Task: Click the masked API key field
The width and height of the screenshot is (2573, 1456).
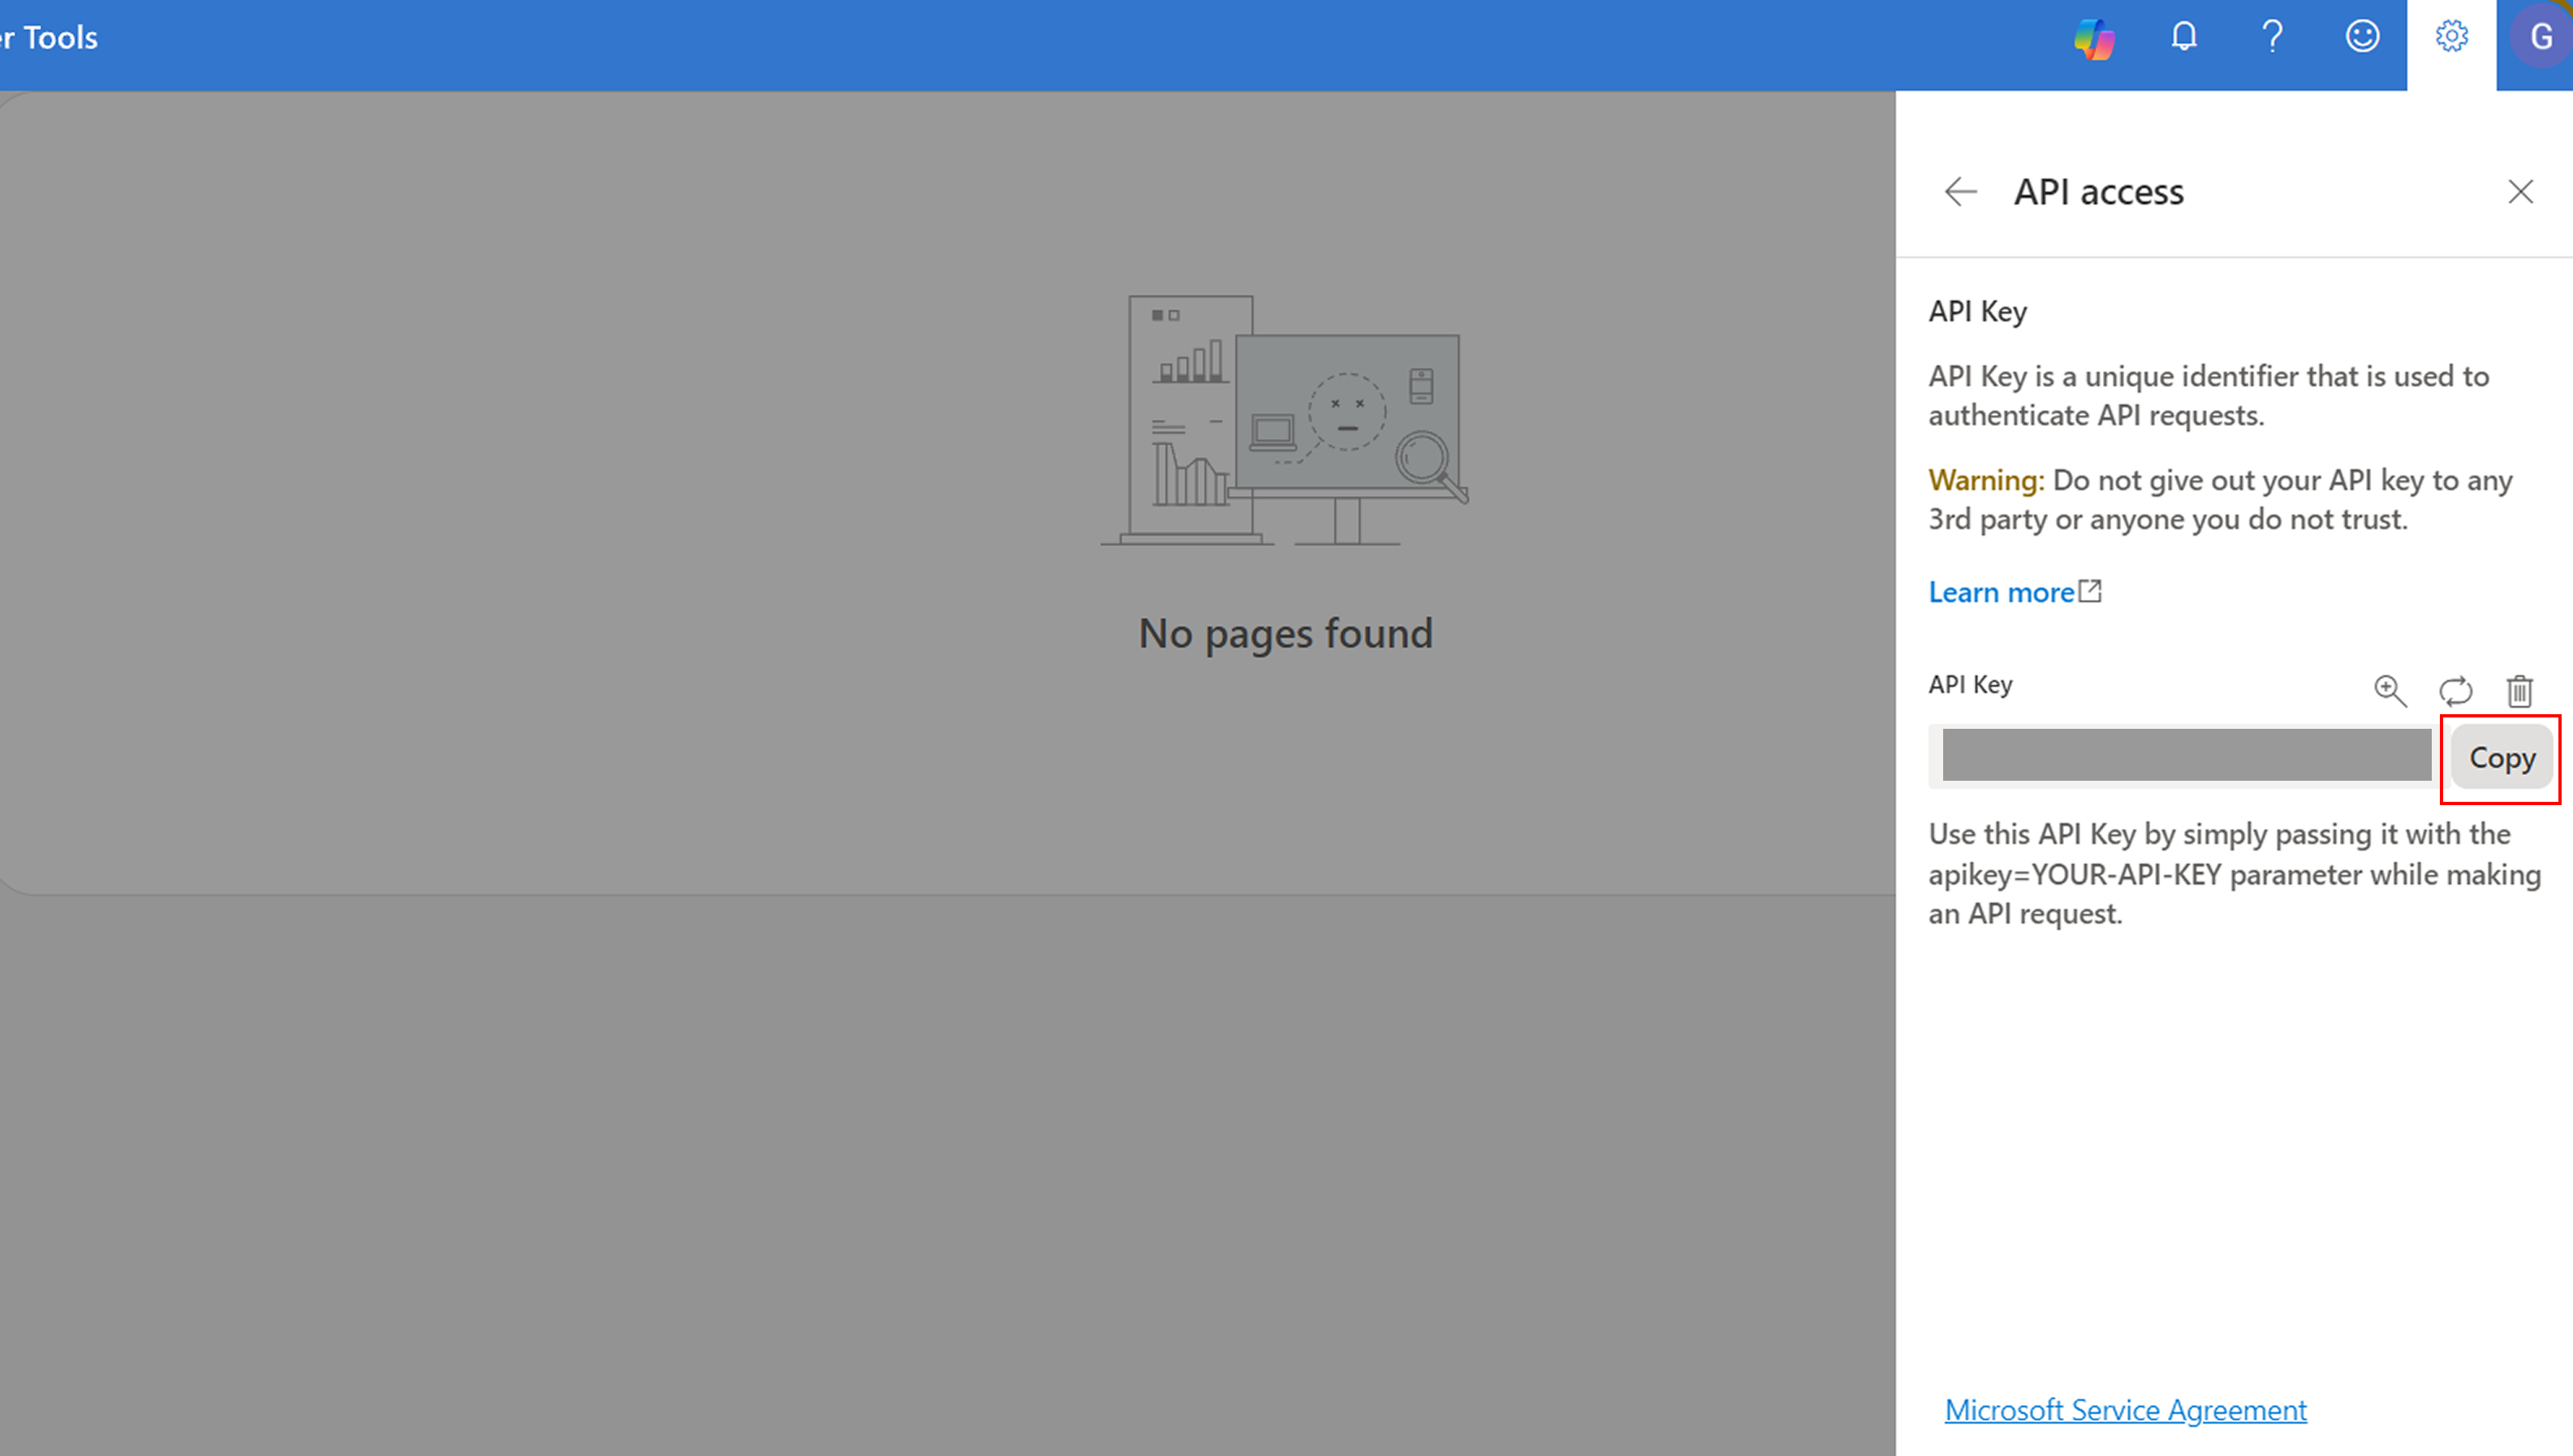Action: coord(2187,755)
